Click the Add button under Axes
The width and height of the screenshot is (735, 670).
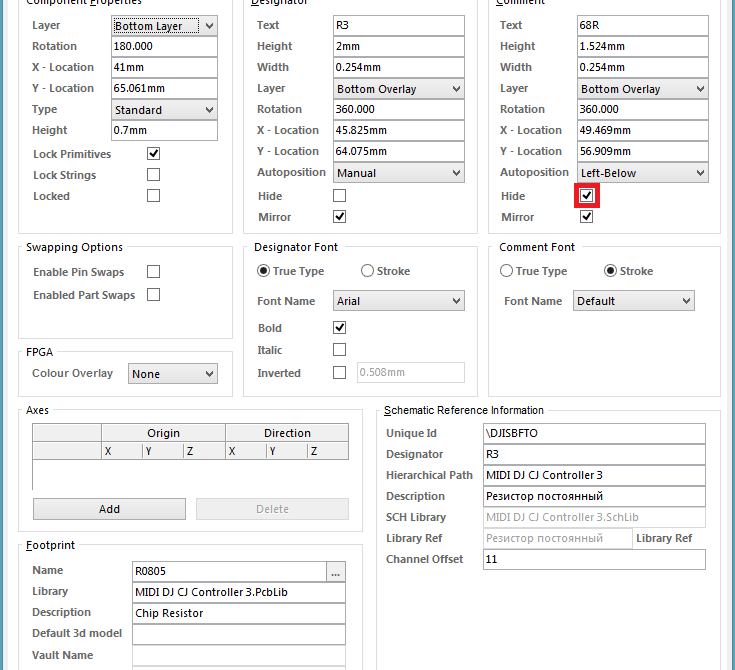coord(109,509)
